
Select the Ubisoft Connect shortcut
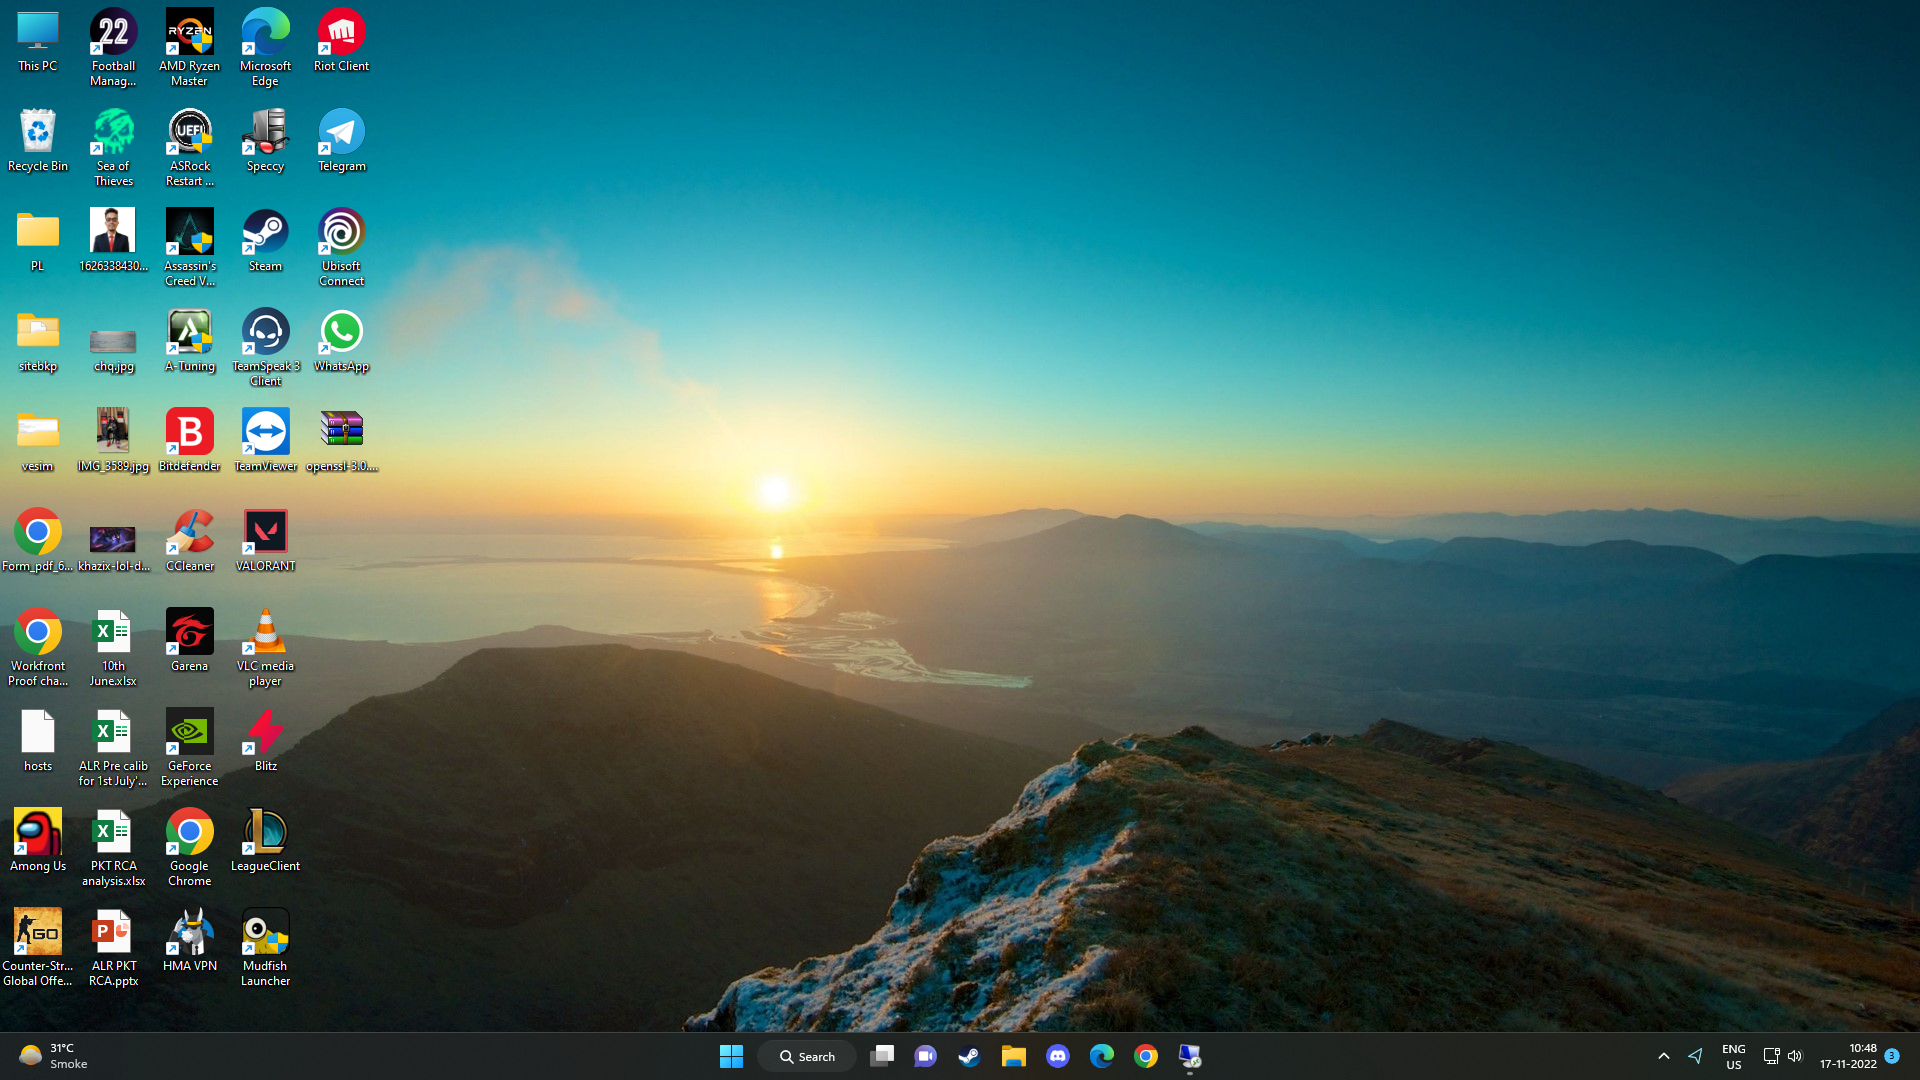pyautogui.click(x=341, y=248)
